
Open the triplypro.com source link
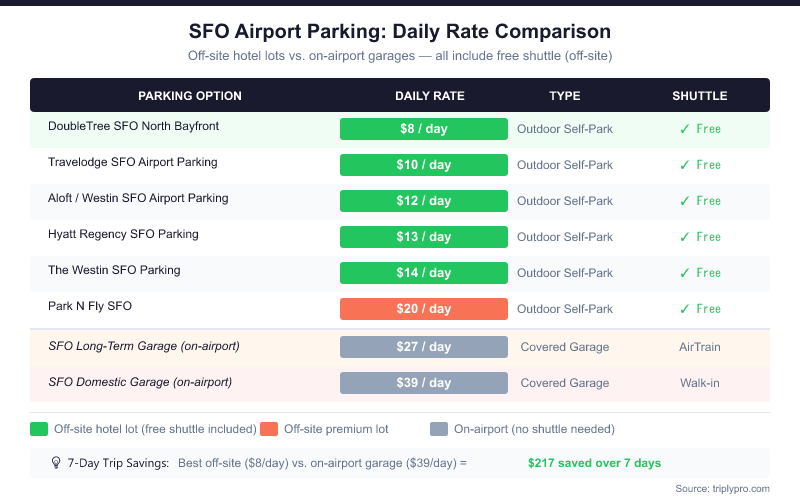[x=735, y=488]
